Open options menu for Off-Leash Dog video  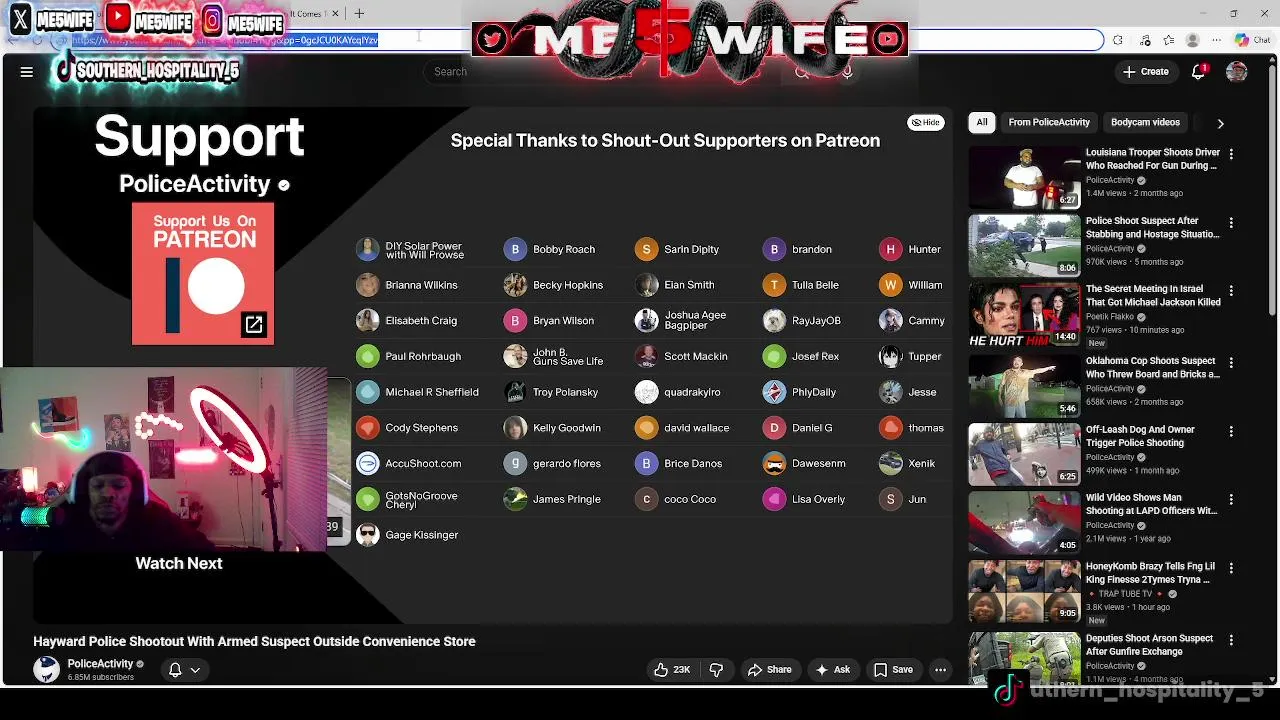pyautogui.click(x=1231, y=431)
